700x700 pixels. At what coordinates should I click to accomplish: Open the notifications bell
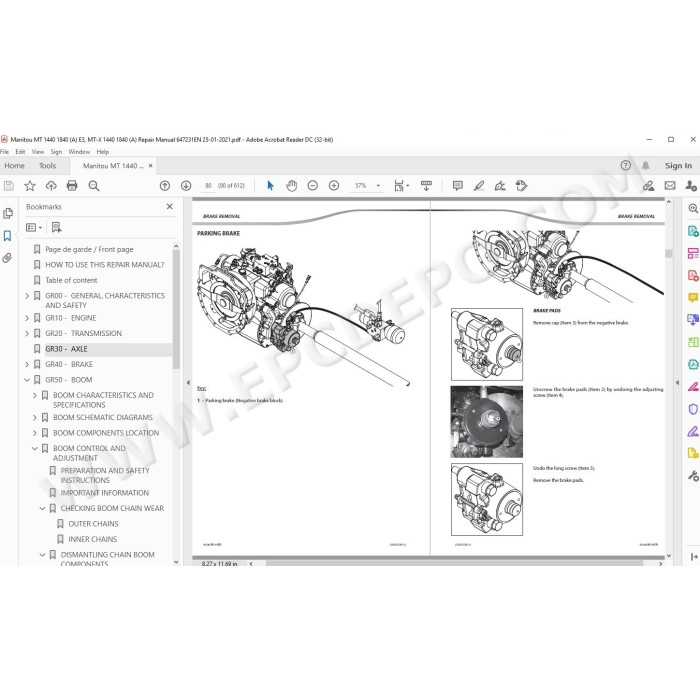(x=646, y=166)
